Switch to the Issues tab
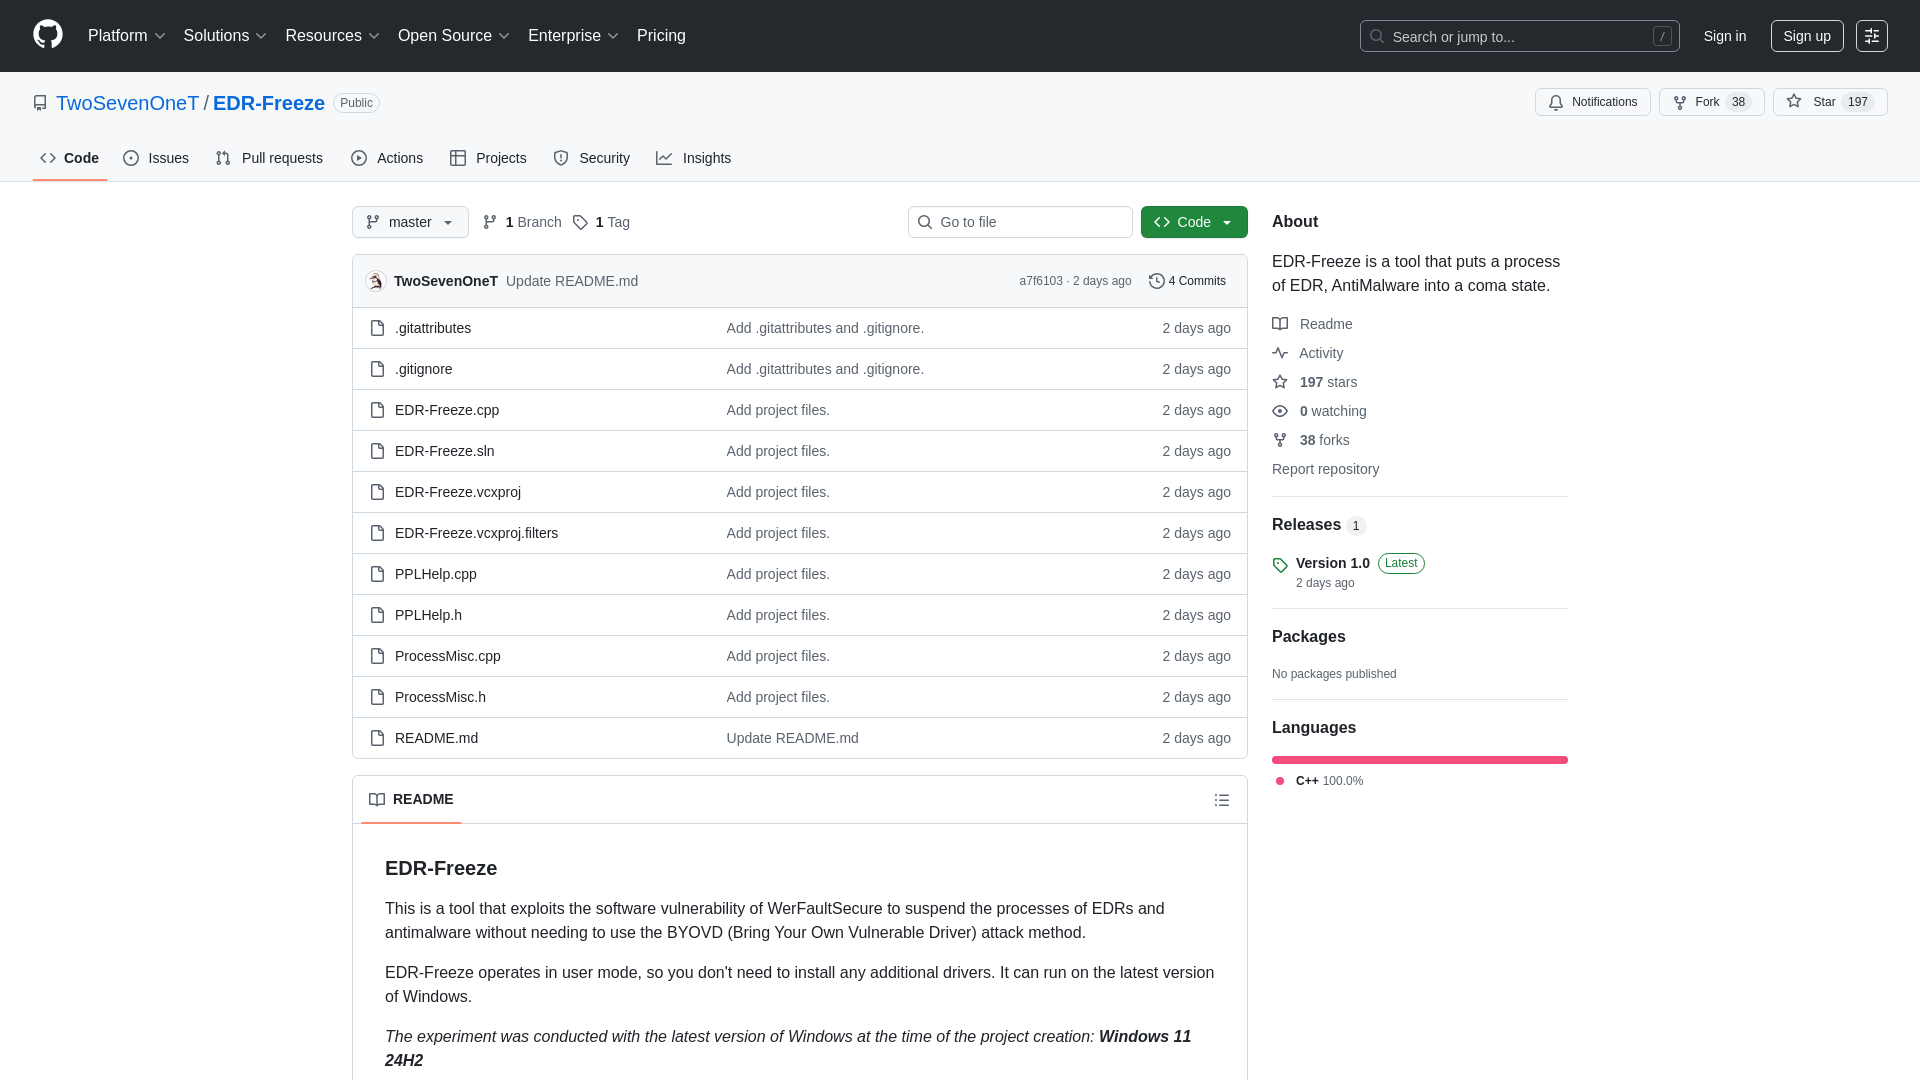The image size is (1920, 1080). 156,158
